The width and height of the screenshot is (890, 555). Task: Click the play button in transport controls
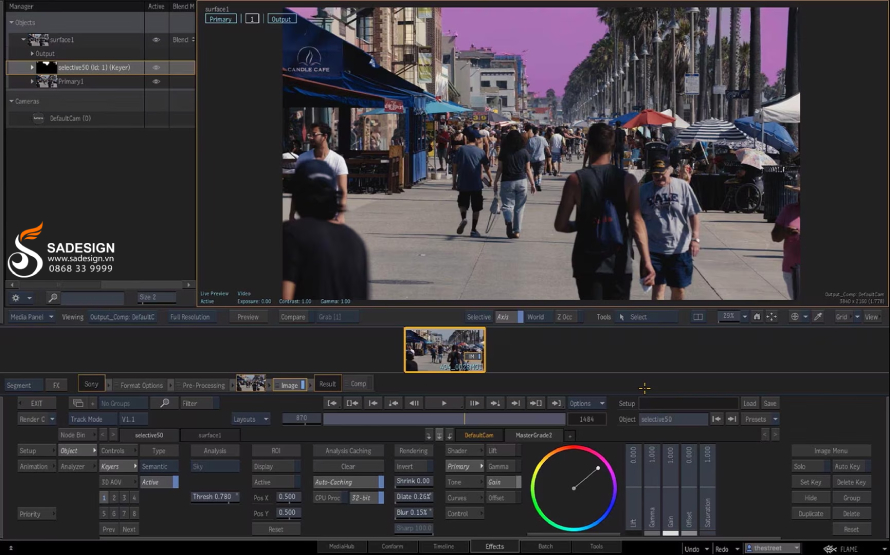[444, 403]
